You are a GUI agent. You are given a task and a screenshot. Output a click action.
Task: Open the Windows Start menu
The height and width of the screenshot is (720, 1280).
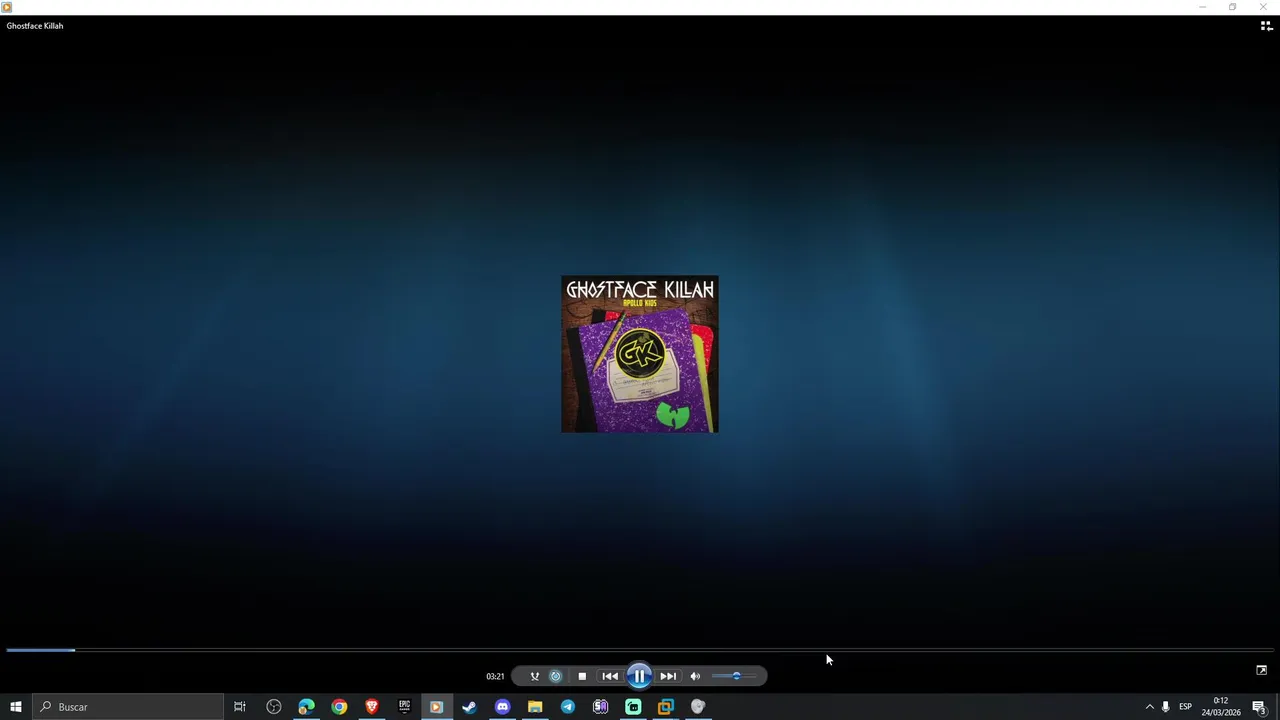pos(16,707)
